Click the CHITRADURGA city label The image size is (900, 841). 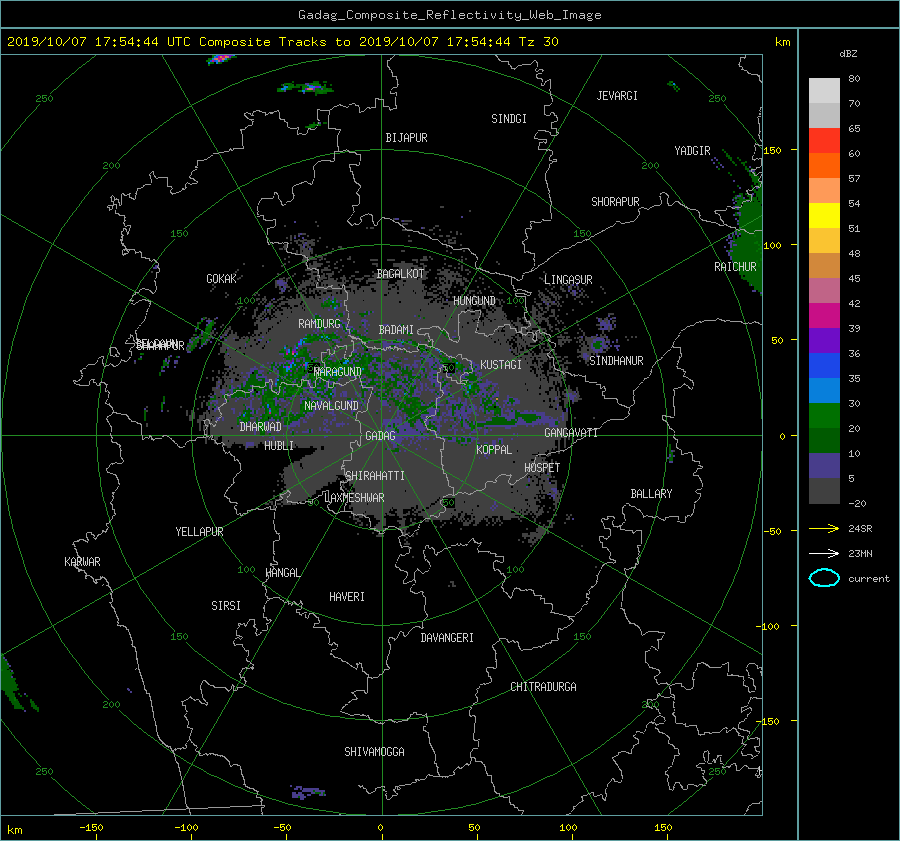543,687
